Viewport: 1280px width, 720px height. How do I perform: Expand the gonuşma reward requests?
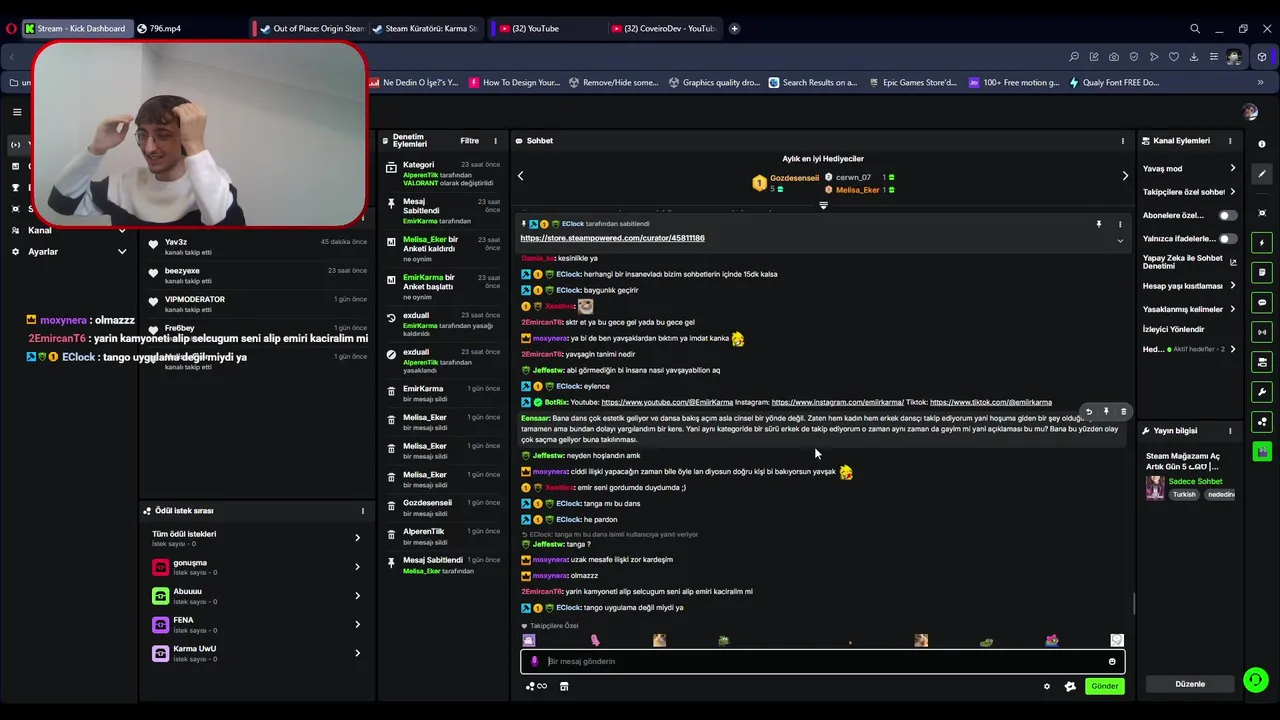357,567
